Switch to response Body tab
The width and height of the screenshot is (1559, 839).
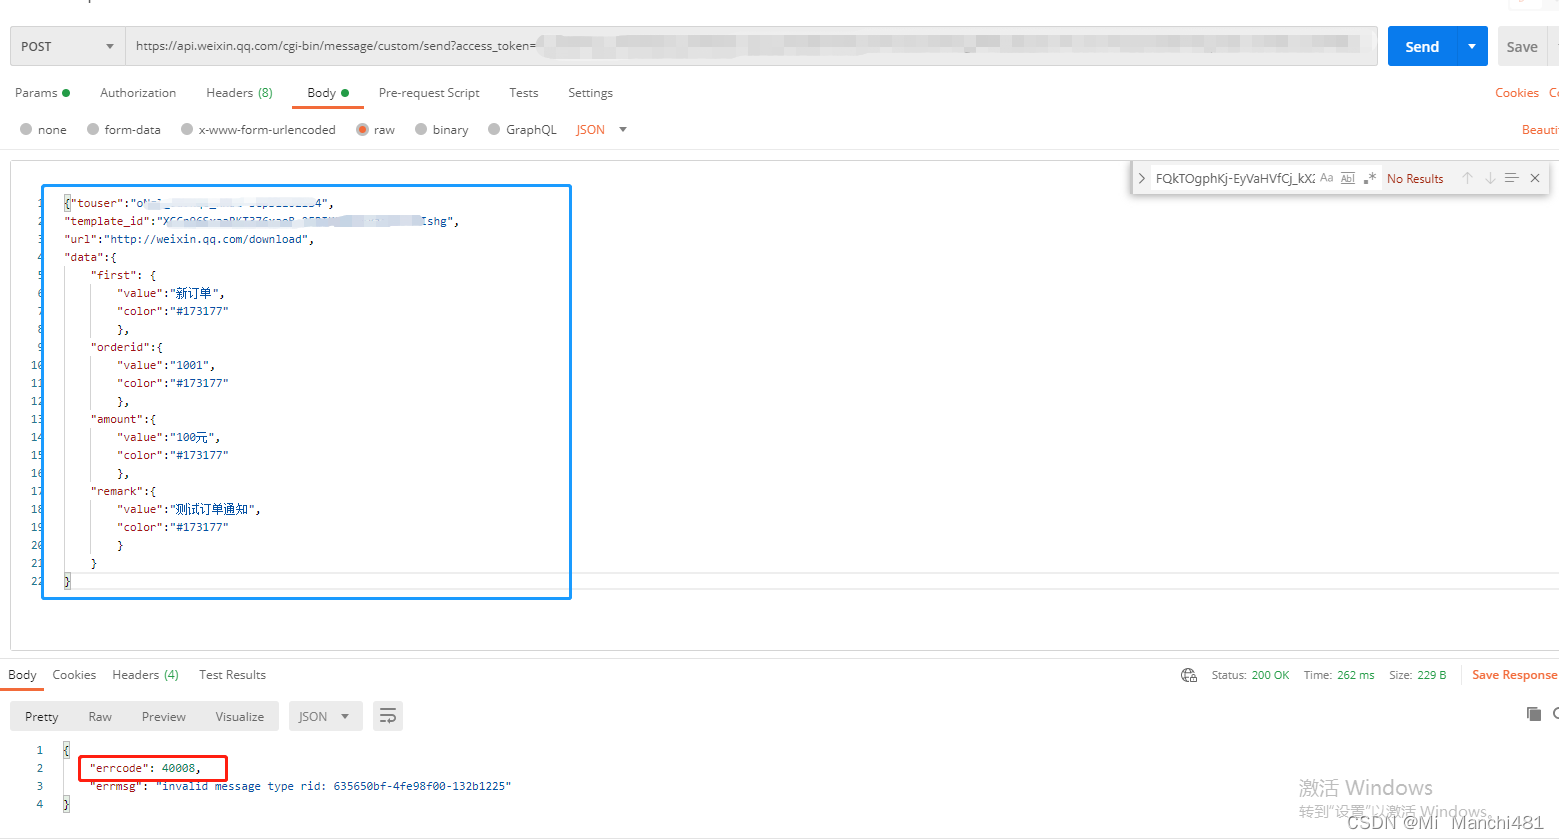(22, 675)
